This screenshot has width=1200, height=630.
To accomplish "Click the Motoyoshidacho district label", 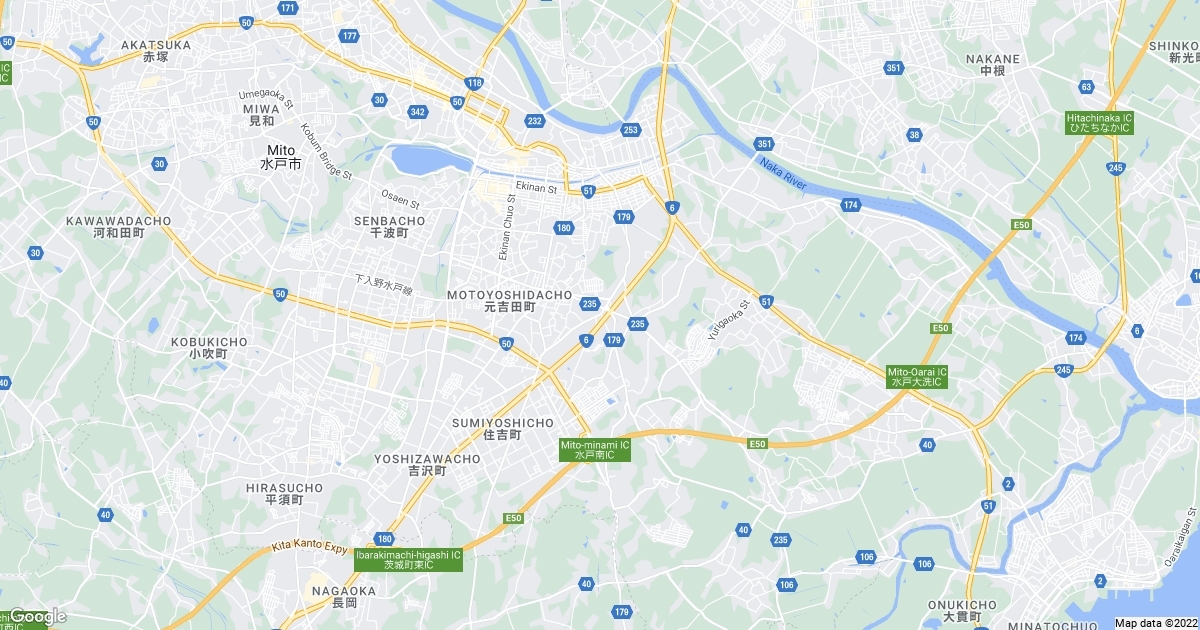I will [x=509, y=301].
